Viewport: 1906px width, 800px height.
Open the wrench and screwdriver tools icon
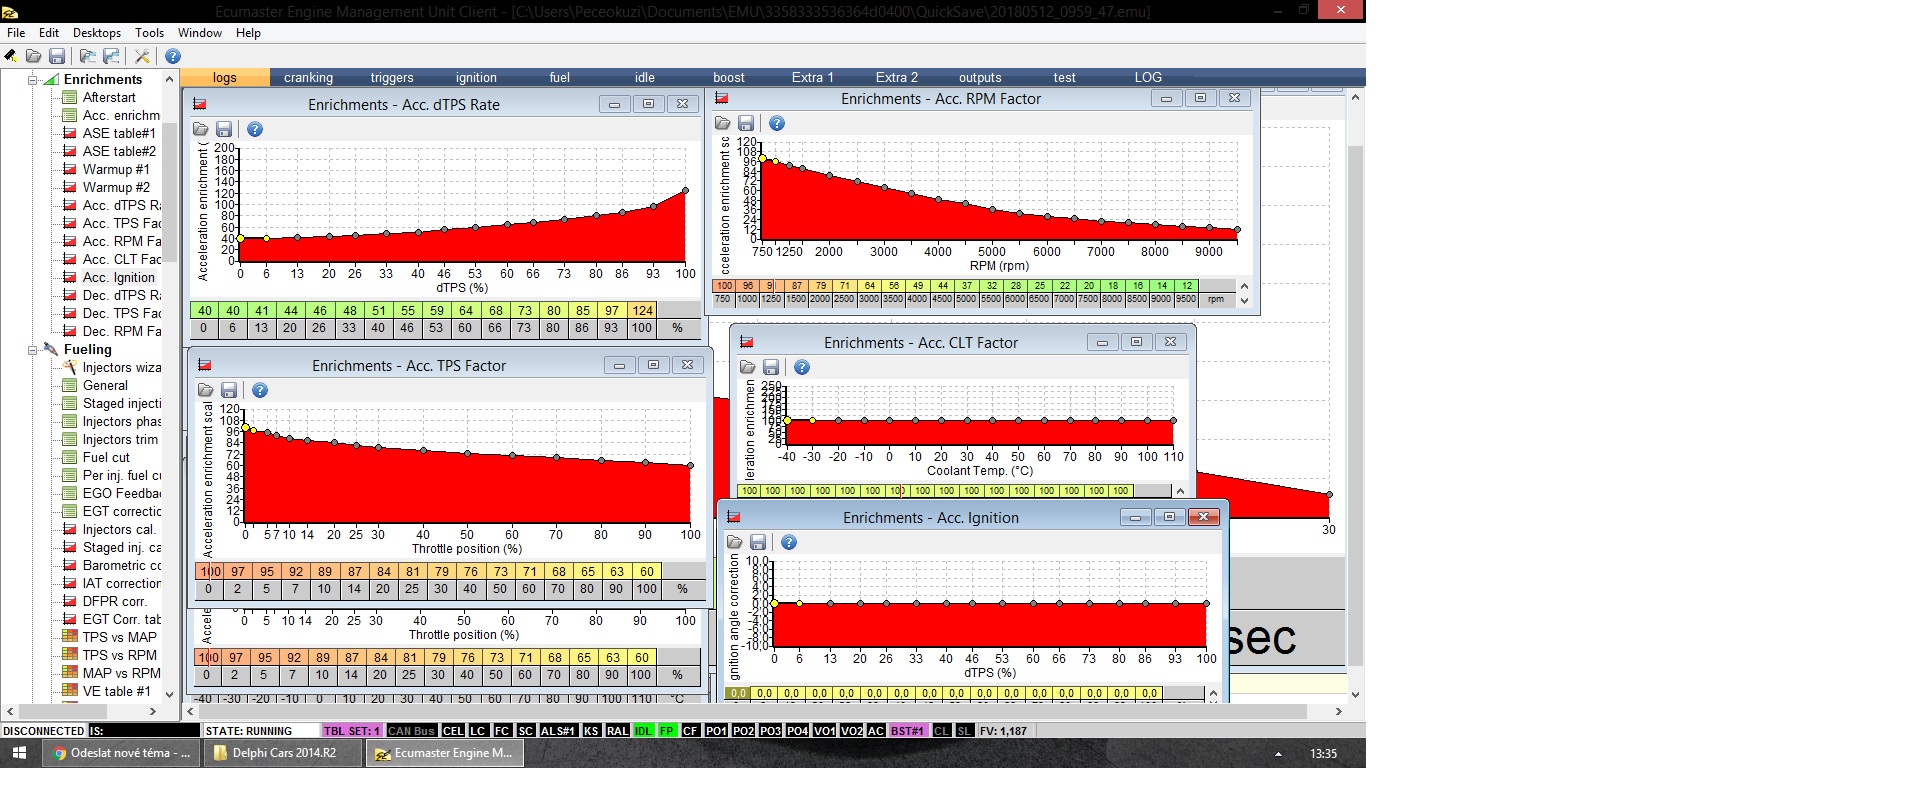coord(142,56)
